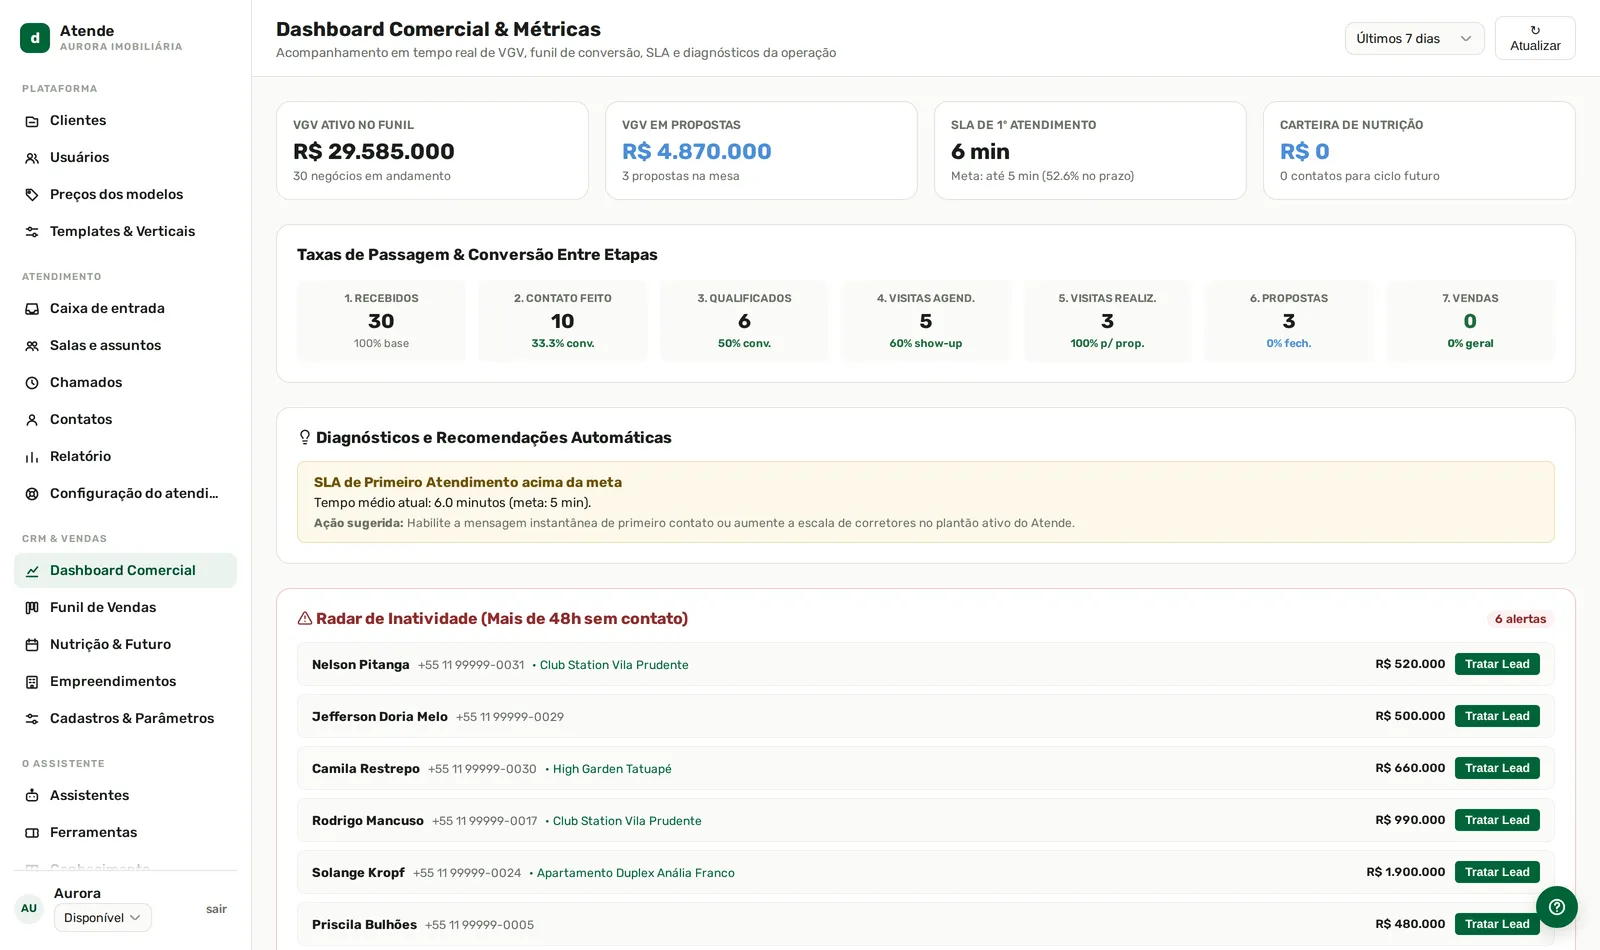This screenshot has height=950, width=1600.
Task: Click the Clientes sidebar icon
Action: pos(32,121)
